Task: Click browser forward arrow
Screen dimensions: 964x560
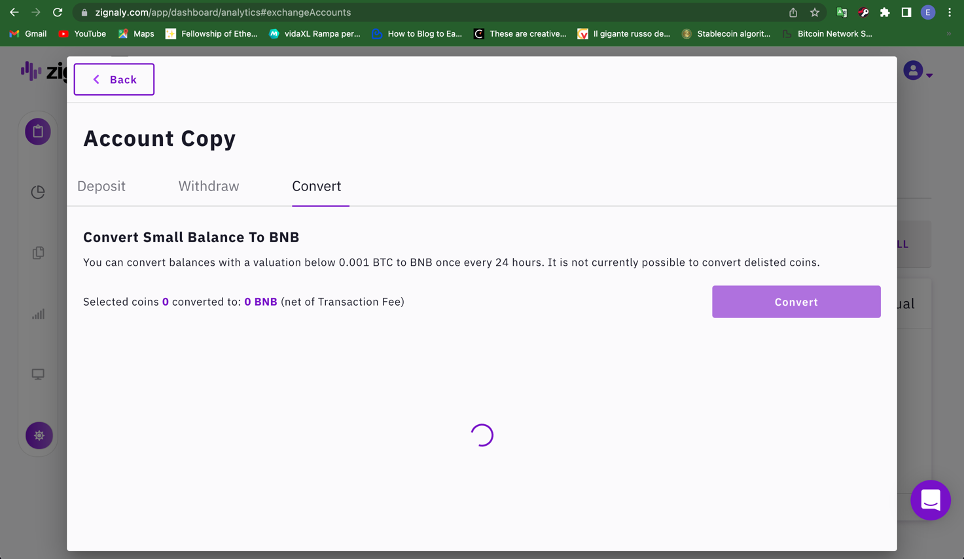Action: [36, 12]
